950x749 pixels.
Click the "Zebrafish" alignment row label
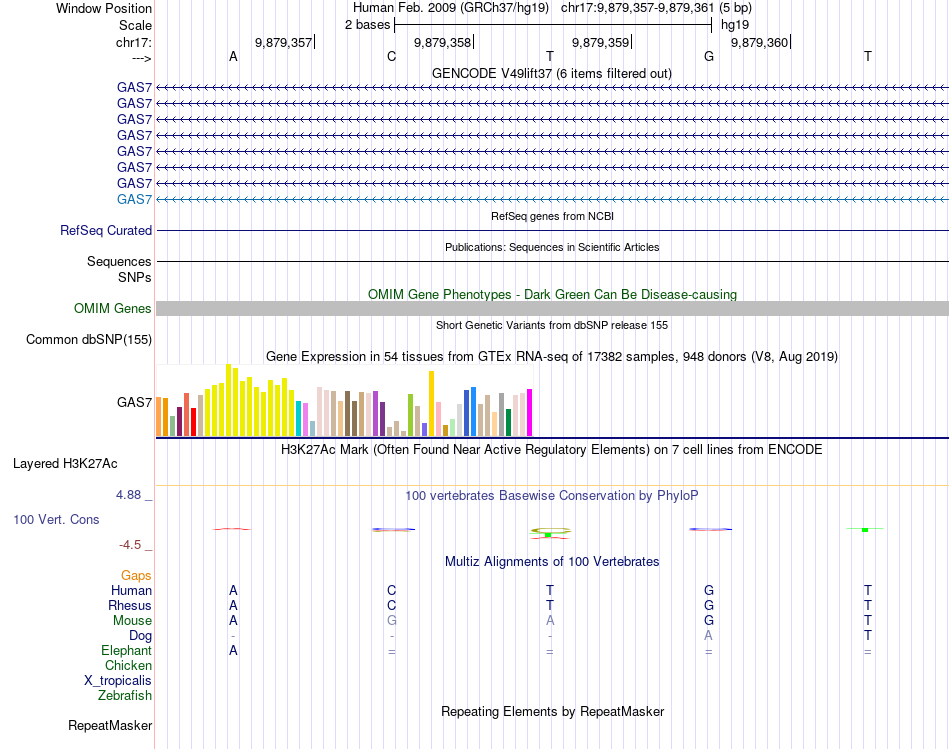[125, 696]
